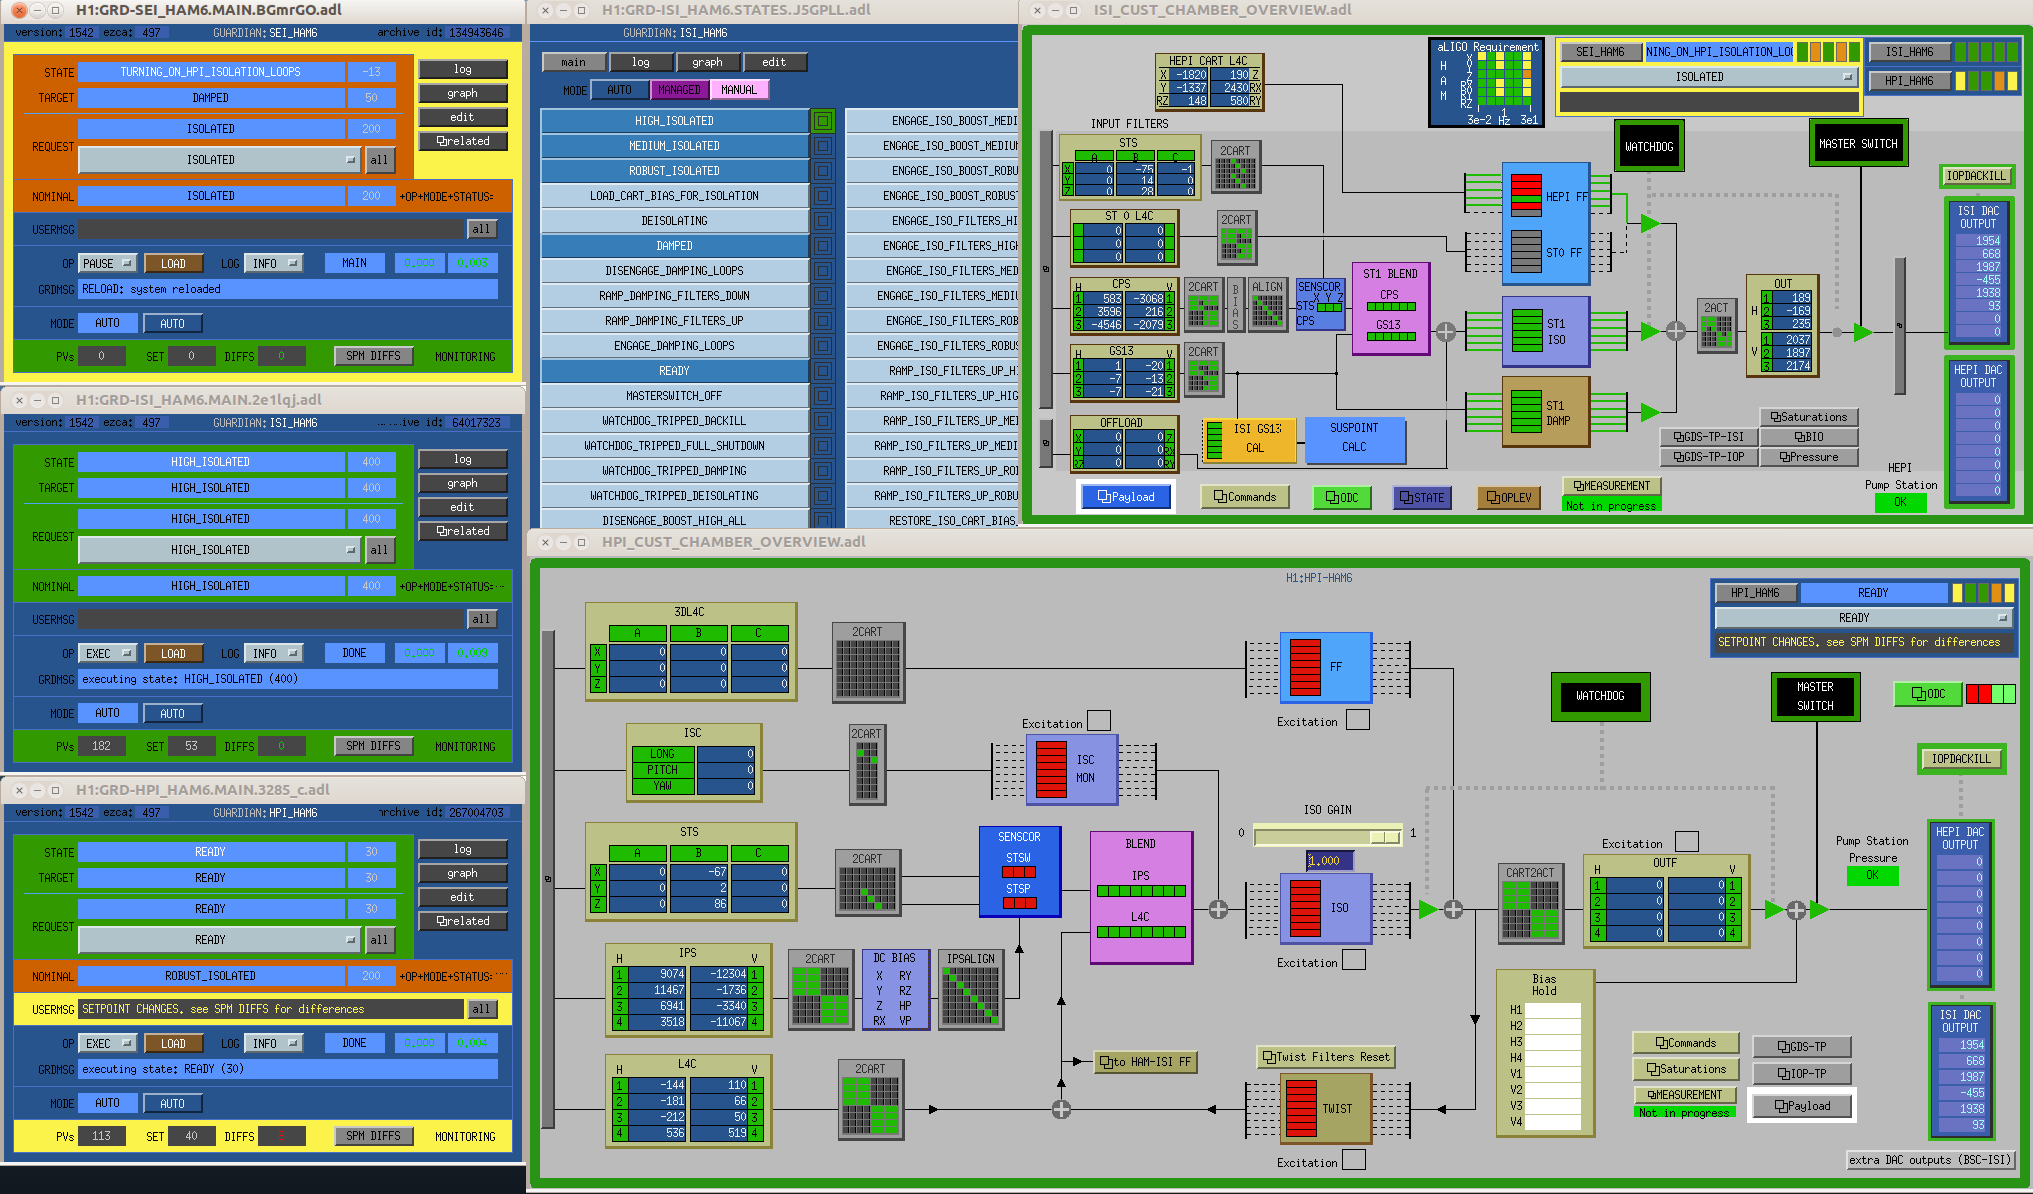
Task: Open the ST1 BLEND block
Action: click(1390, 309)
